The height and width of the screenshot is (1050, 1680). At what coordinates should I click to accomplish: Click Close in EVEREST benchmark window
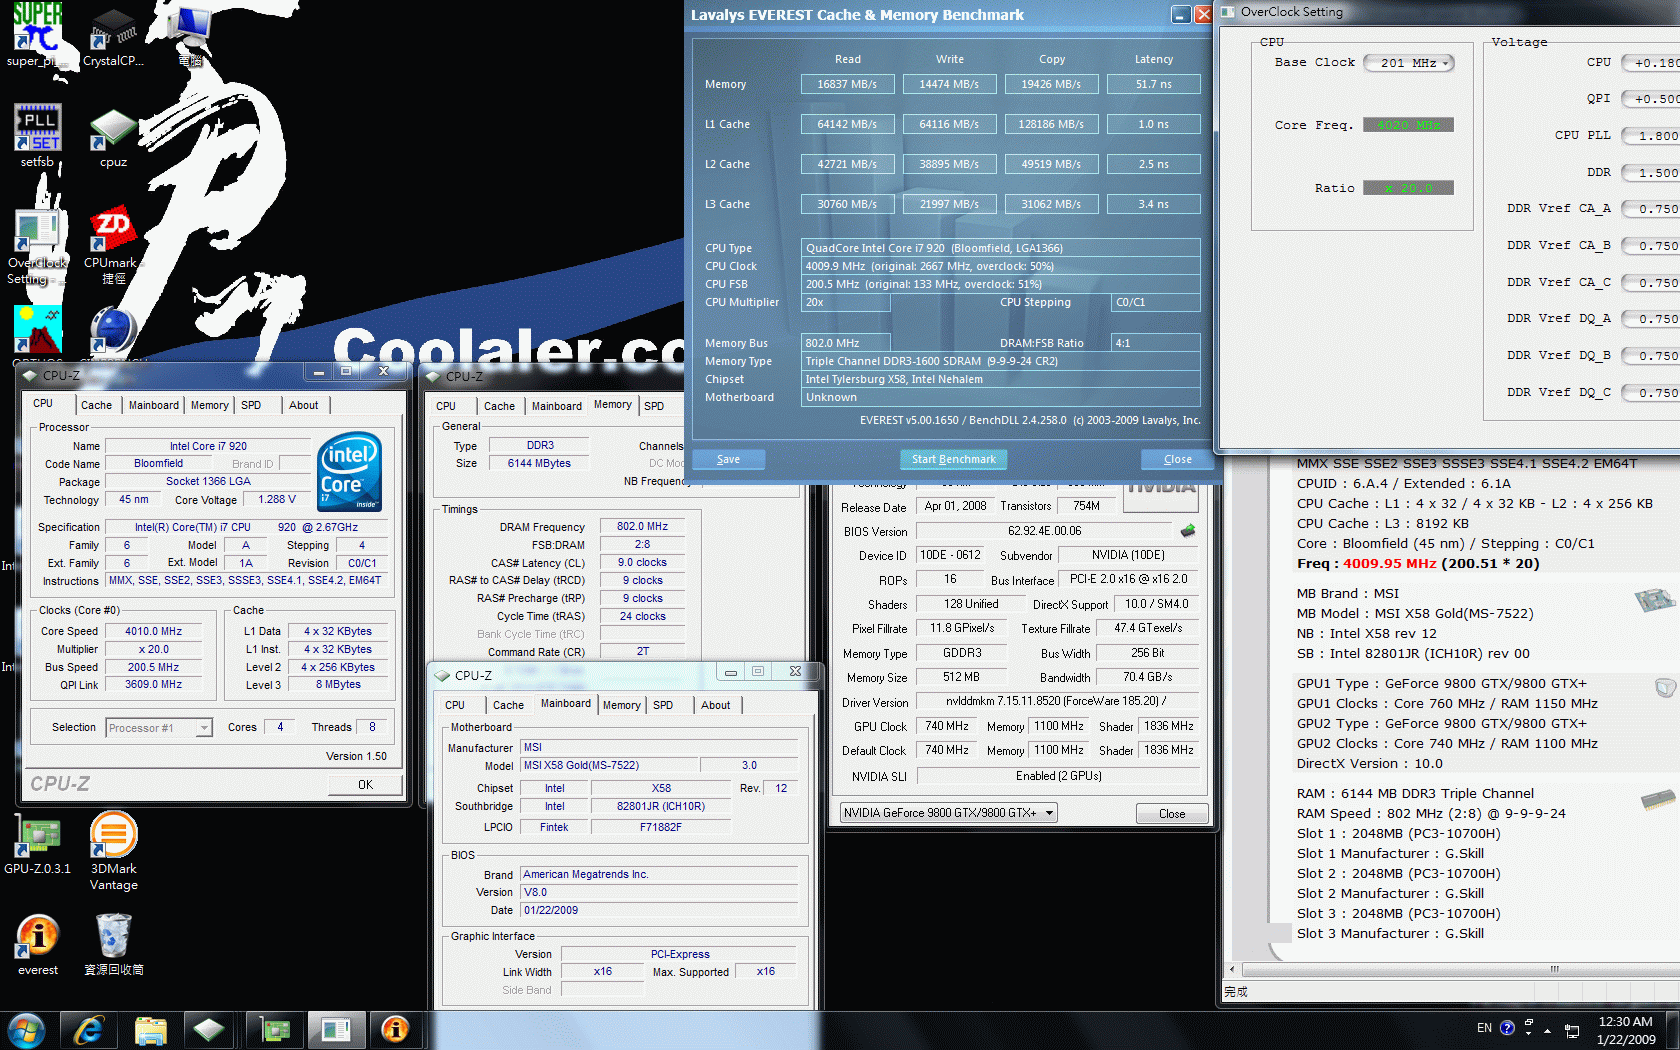[x=1177, y=459]
